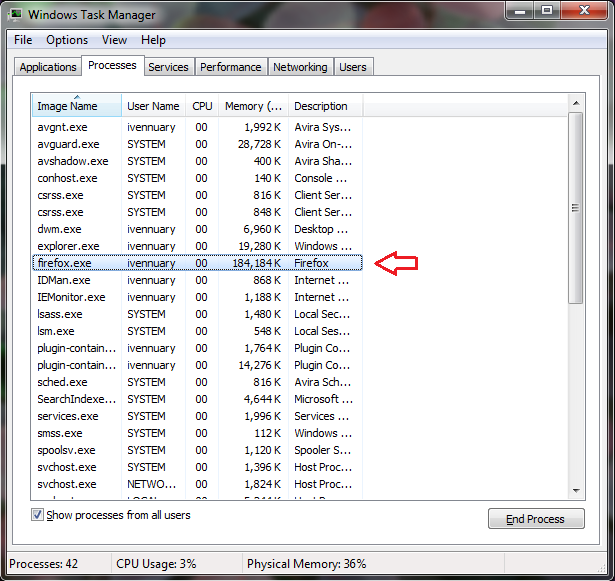Select the dwm.exe process
615x581 pixels.
[x=197, y=229]
